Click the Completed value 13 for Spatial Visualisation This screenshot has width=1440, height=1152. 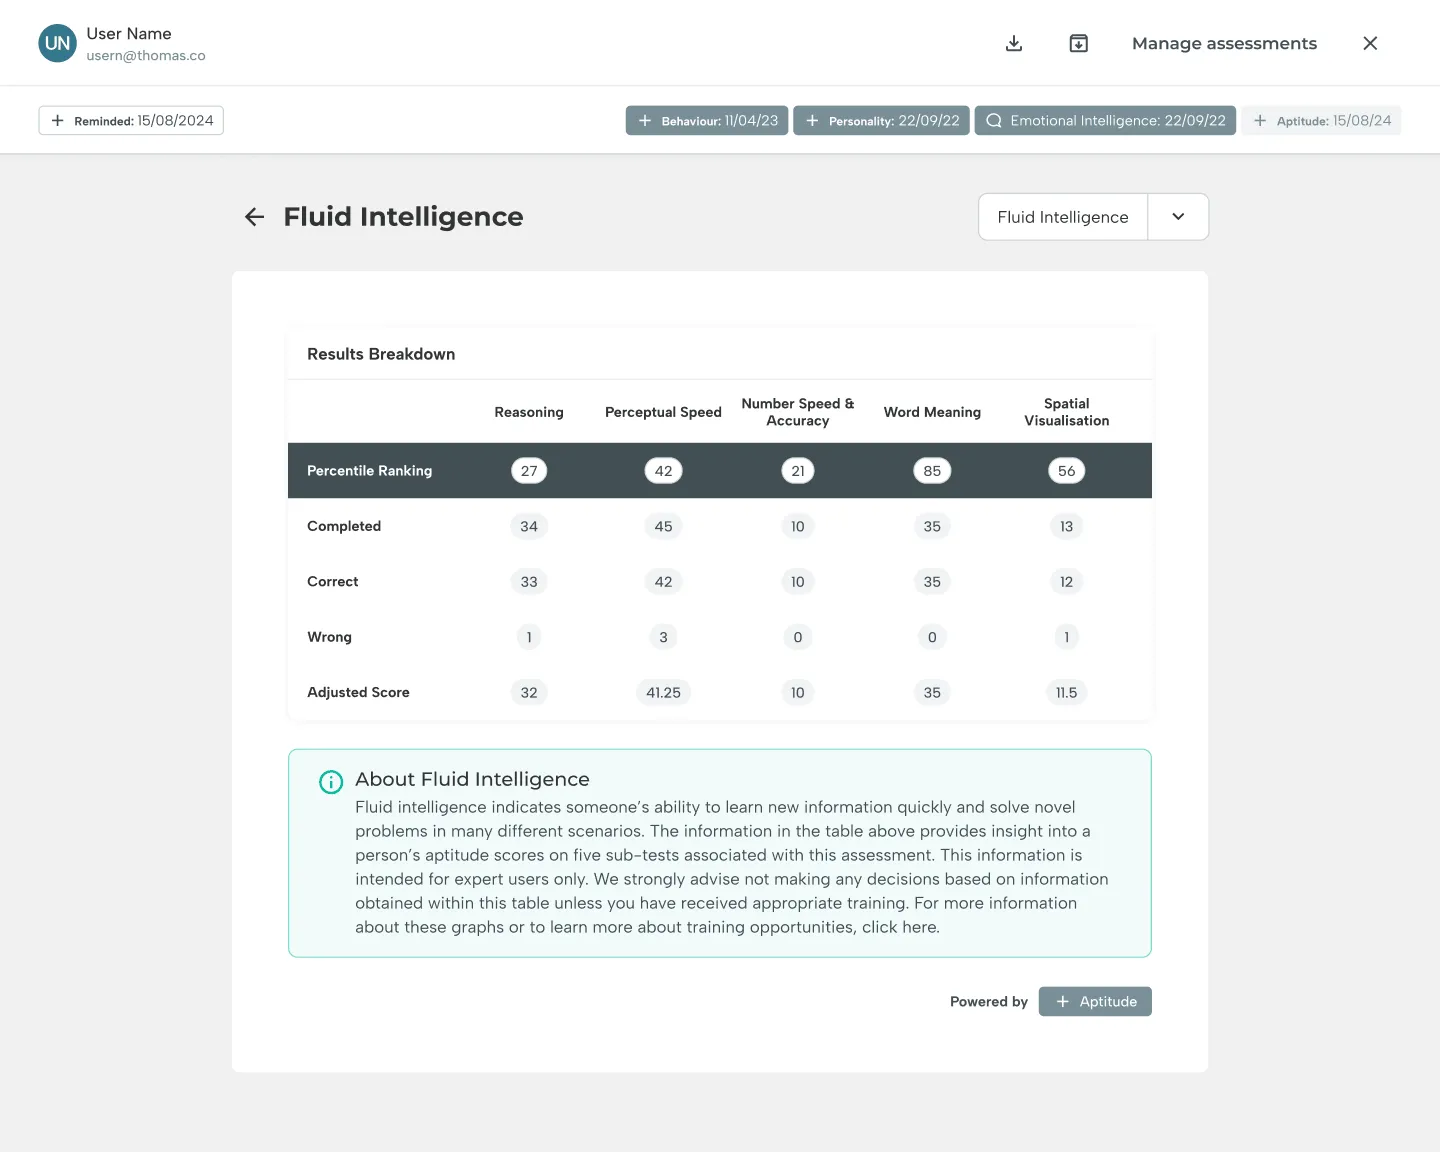1067,526
